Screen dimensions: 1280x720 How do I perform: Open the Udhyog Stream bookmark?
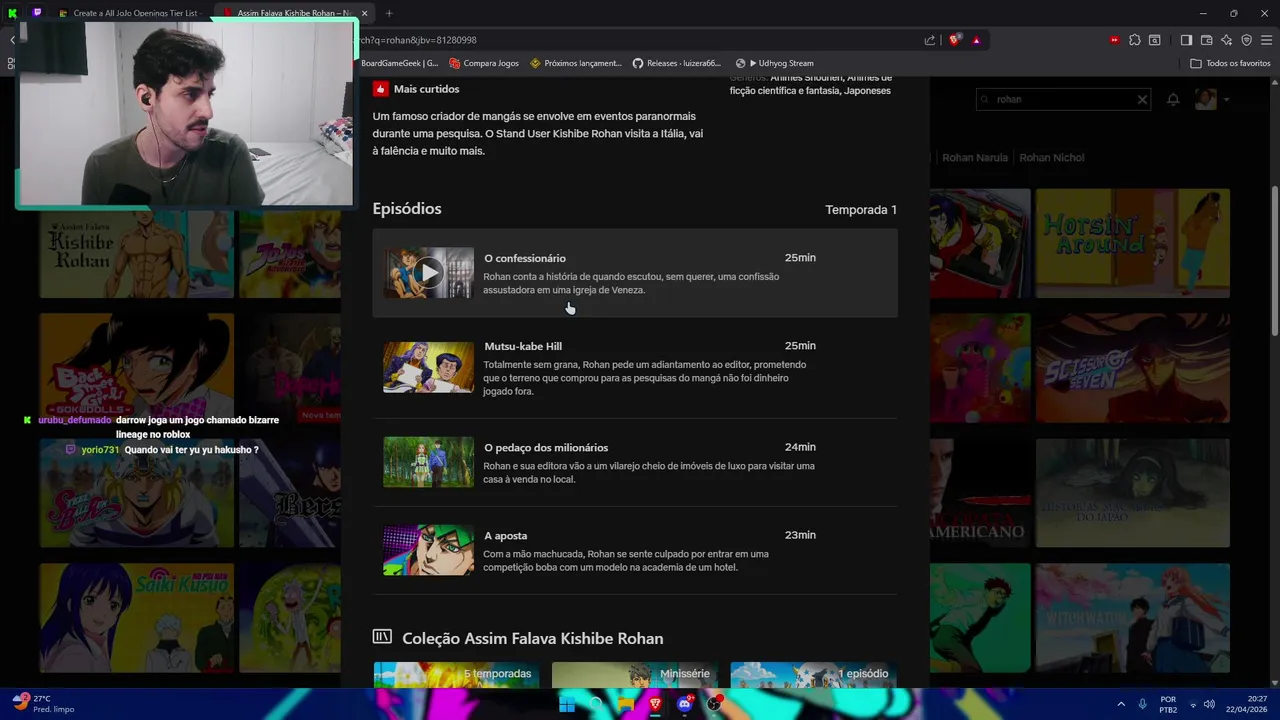click(774, 63)
